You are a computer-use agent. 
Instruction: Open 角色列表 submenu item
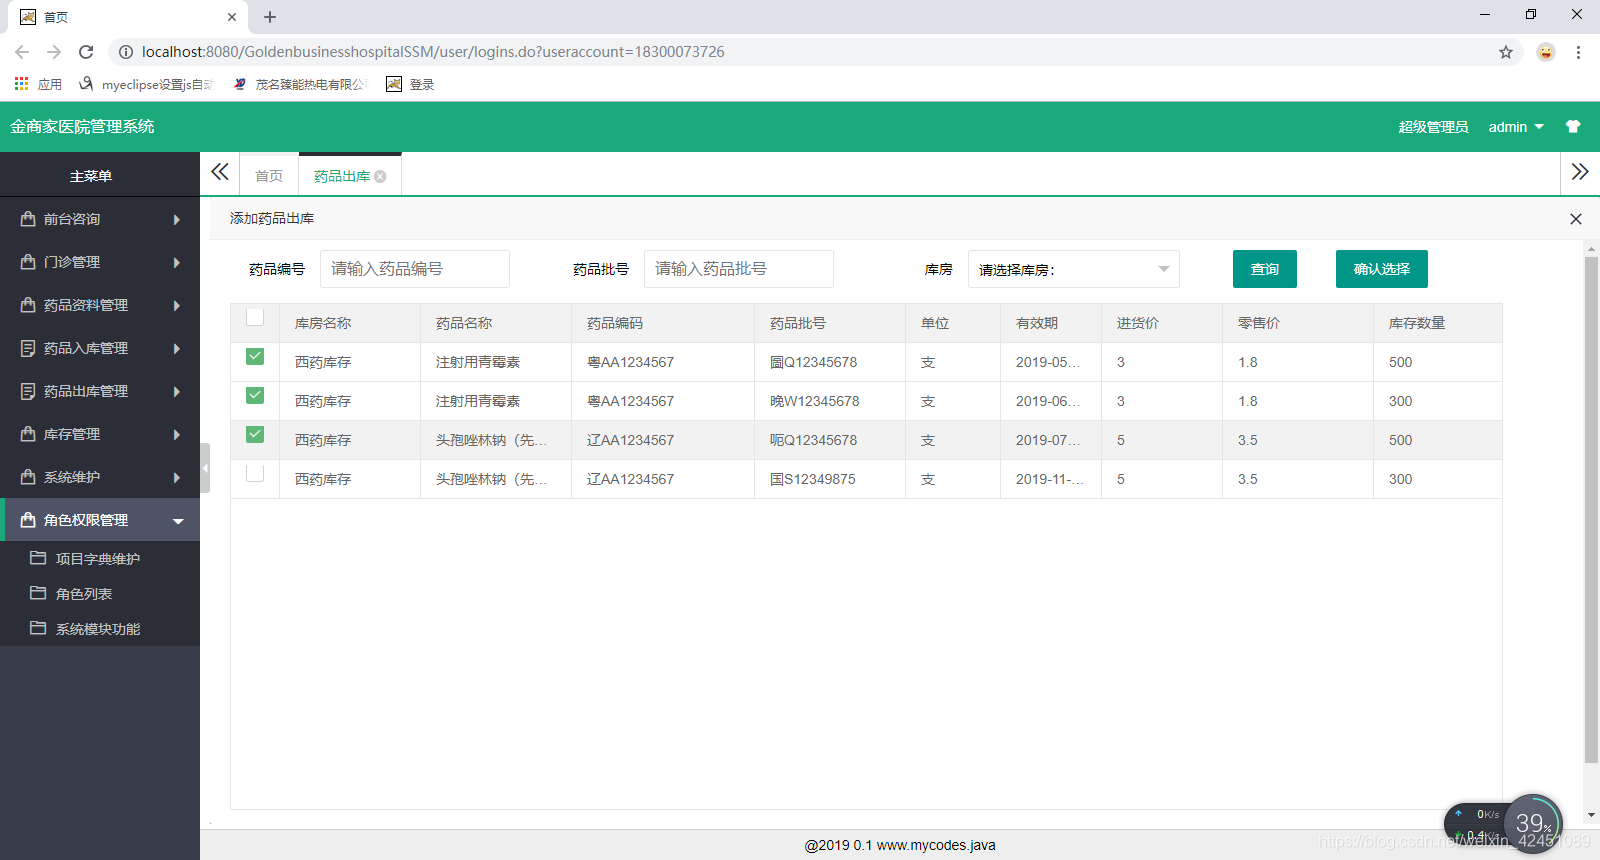[84, 594]
